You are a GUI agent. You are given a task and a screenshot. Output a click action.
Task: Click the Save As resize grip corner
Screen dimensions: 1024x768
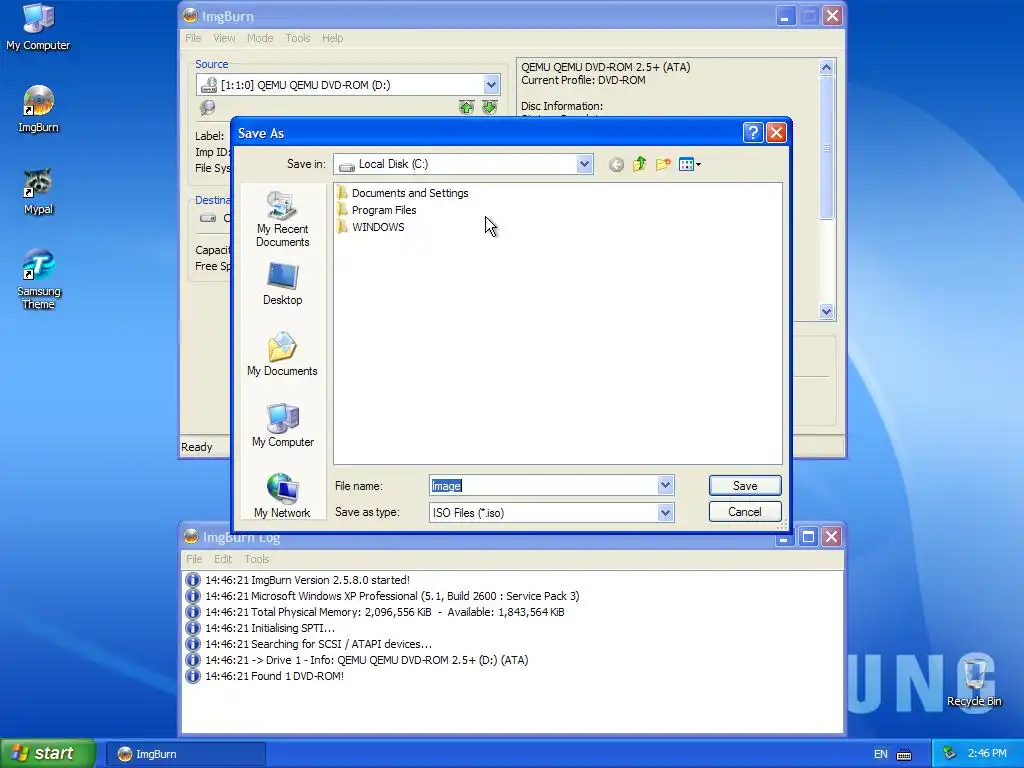pos(782,525)
